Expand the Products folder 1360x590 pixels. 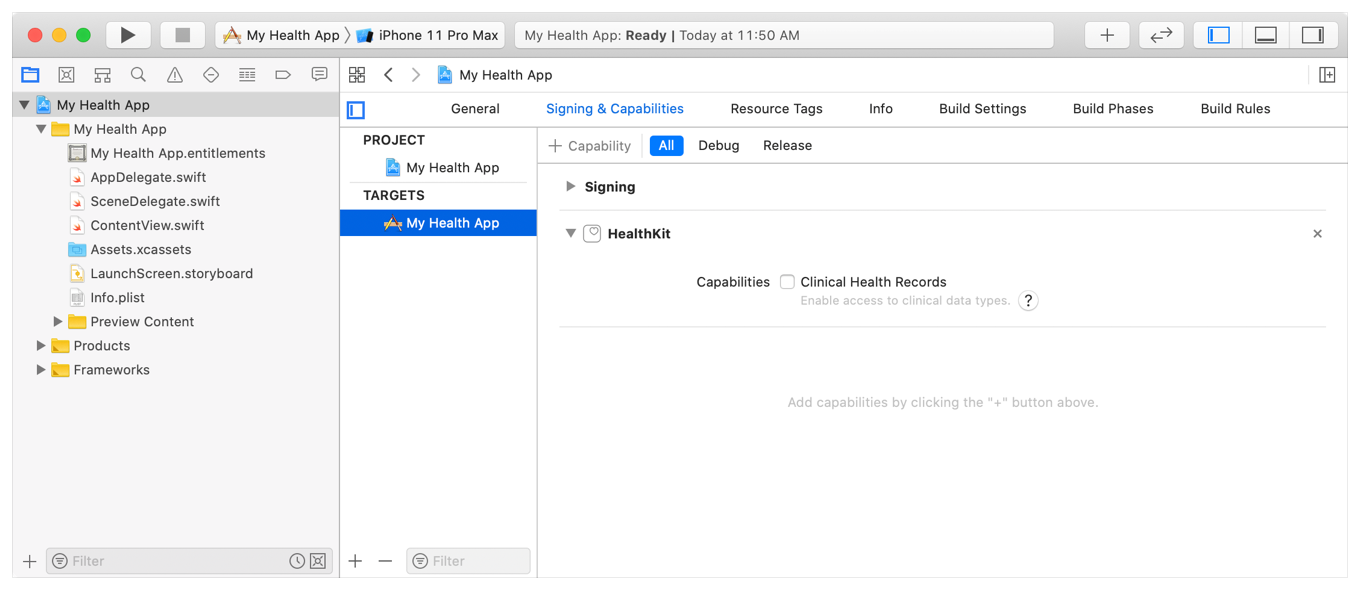[41, 346]
